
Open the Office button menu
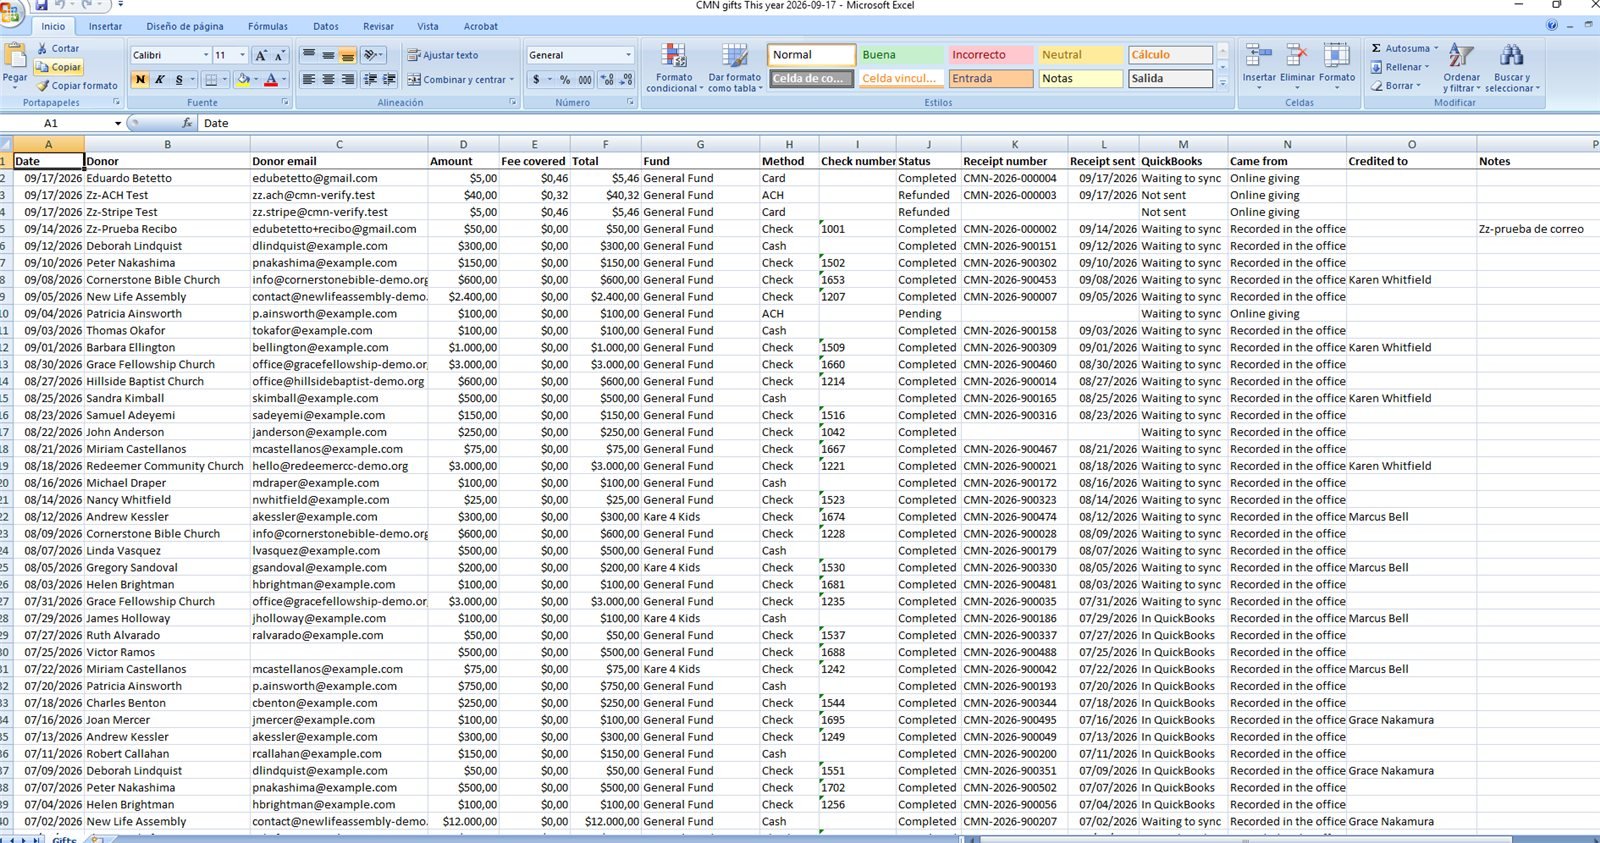[x=11, y=12]
